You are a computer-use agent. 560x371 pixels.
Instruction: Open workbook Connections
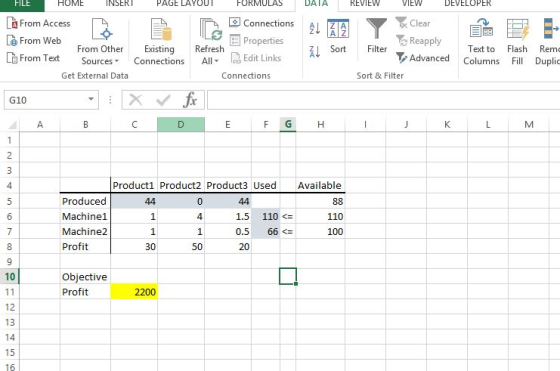pyautogui.click(x=262, y=23)
